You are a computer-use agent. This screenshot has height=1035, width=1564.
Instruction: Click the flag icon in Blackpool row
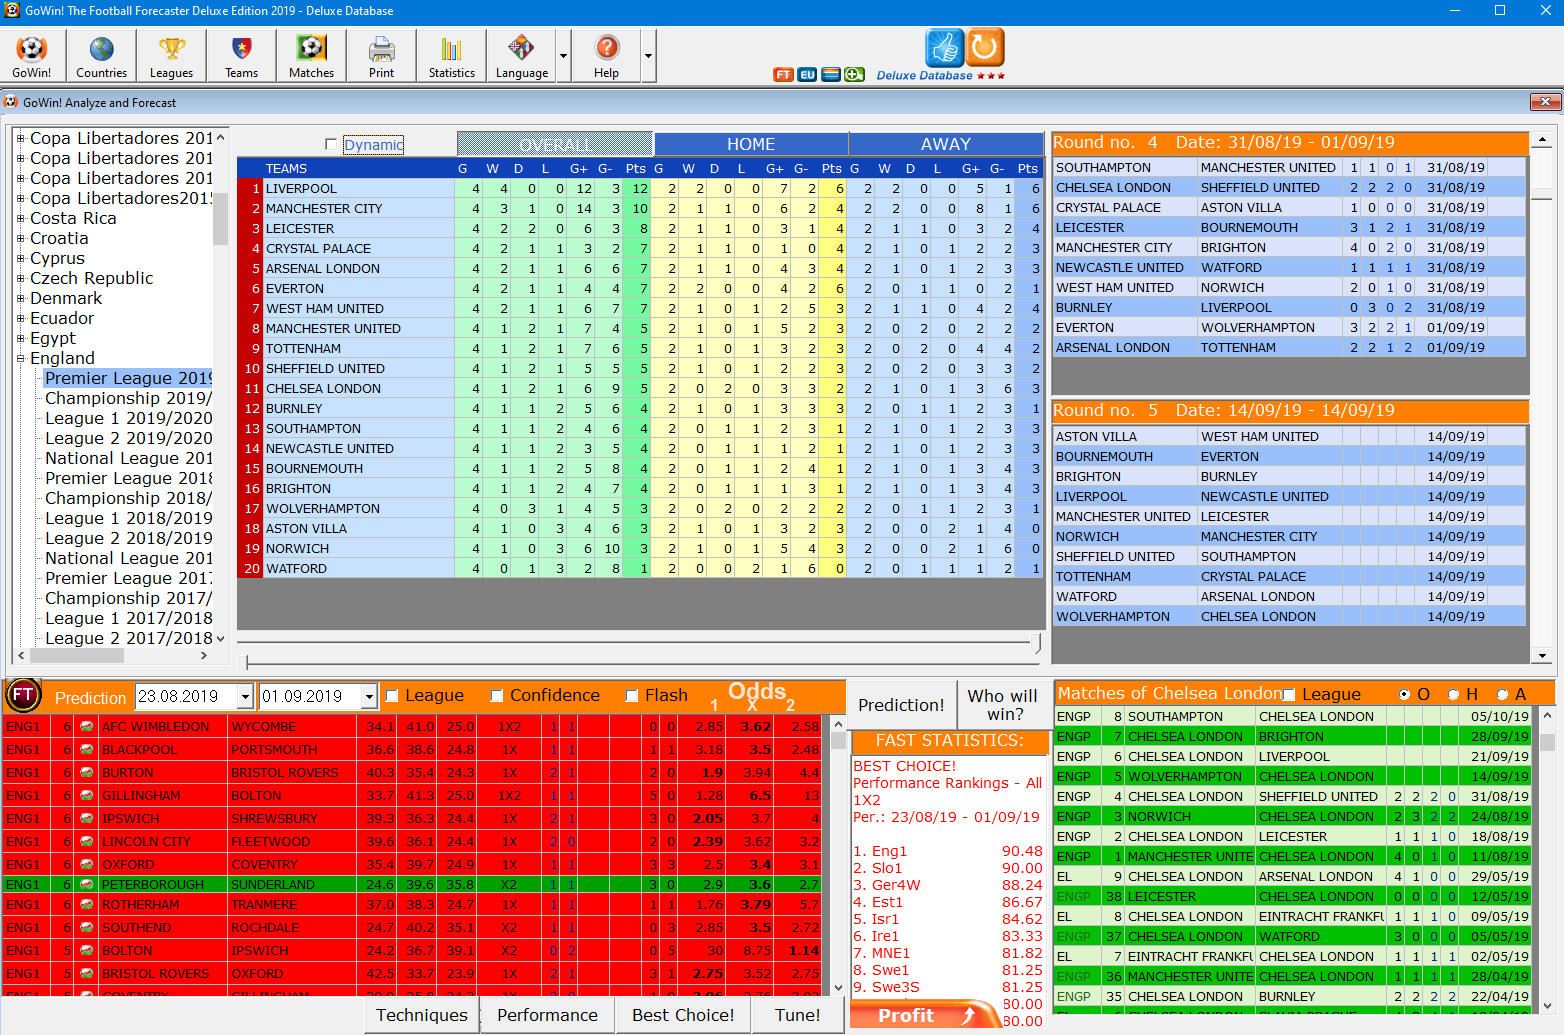tap(87, 750)
